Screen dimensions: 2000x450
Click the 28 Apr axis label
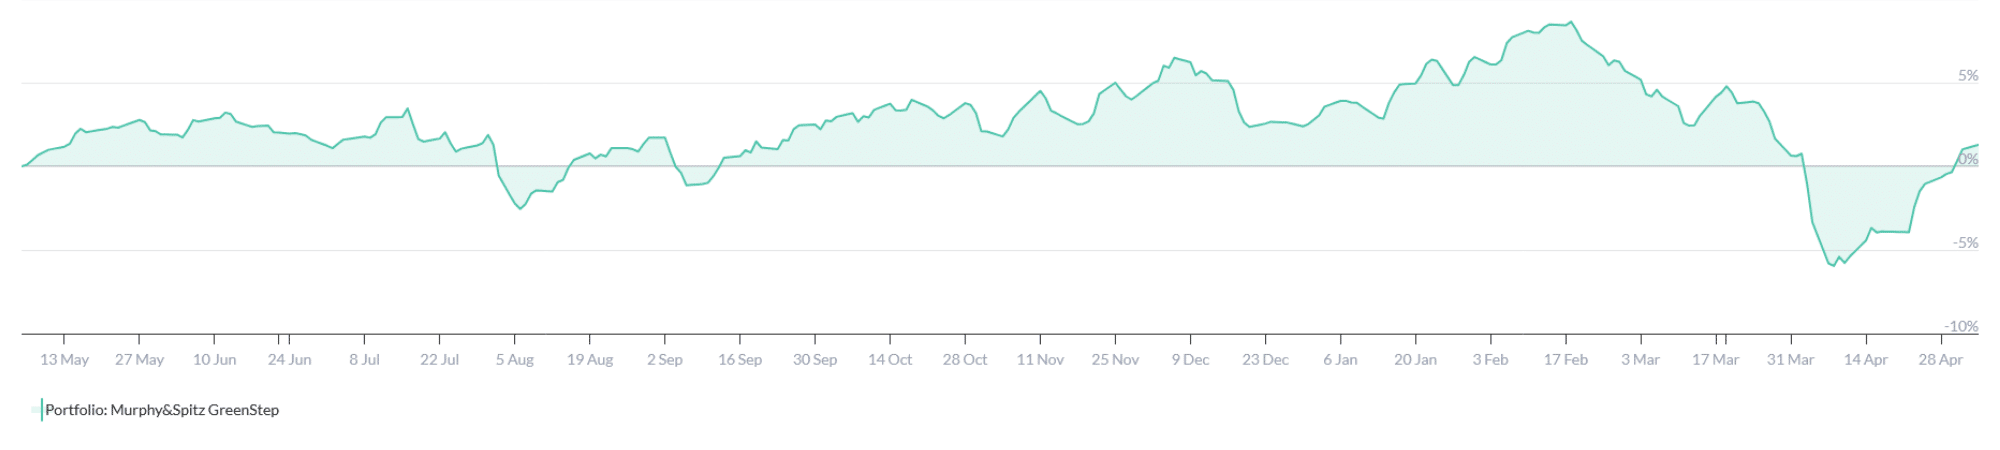click(1940, 360)
